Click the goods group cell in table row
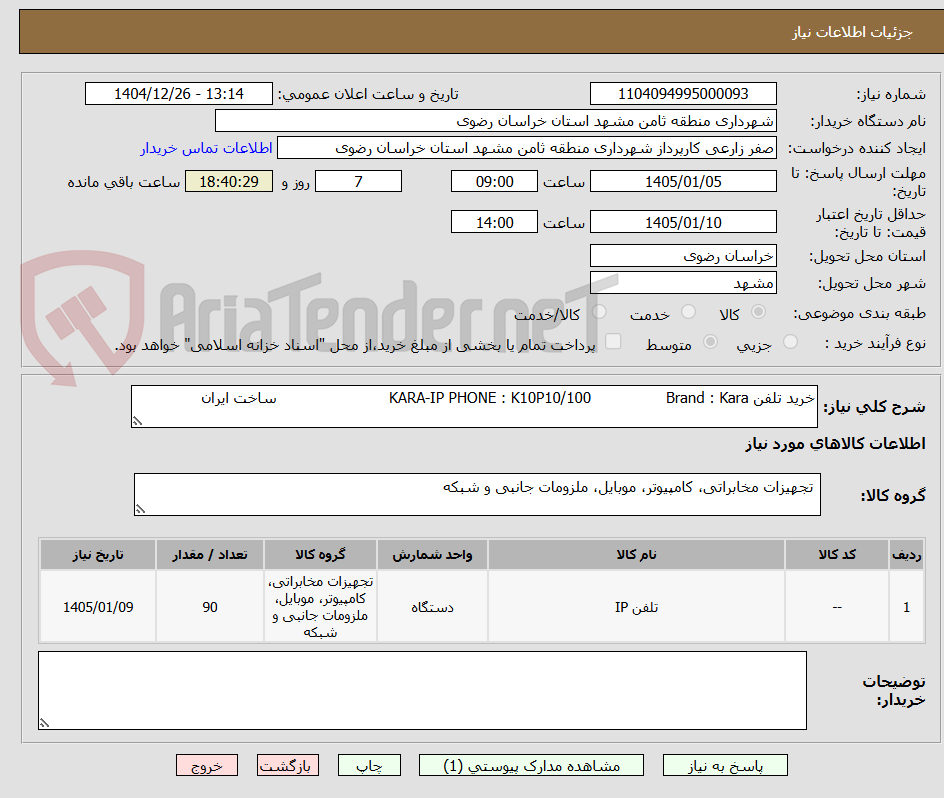 click(x=320, y=607)
